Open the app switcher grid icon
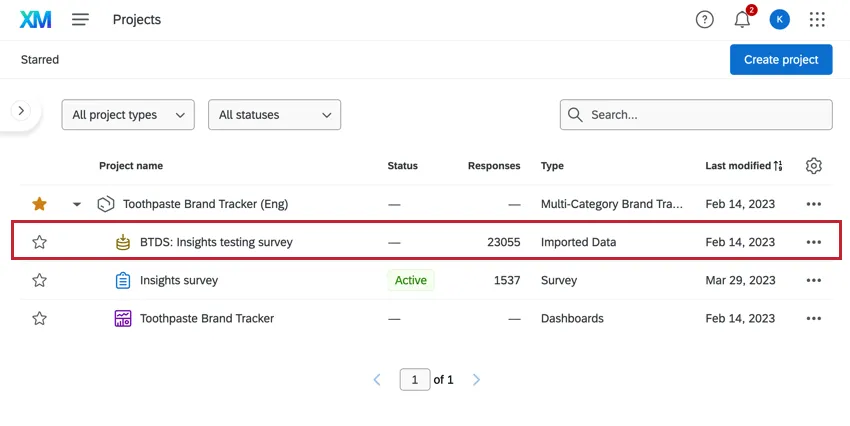Viewport: 850px width, 426px height. coord(817,20)
